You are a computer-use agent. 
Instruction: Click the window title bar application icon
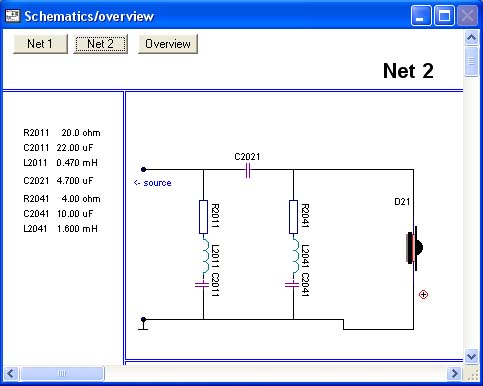12,16
